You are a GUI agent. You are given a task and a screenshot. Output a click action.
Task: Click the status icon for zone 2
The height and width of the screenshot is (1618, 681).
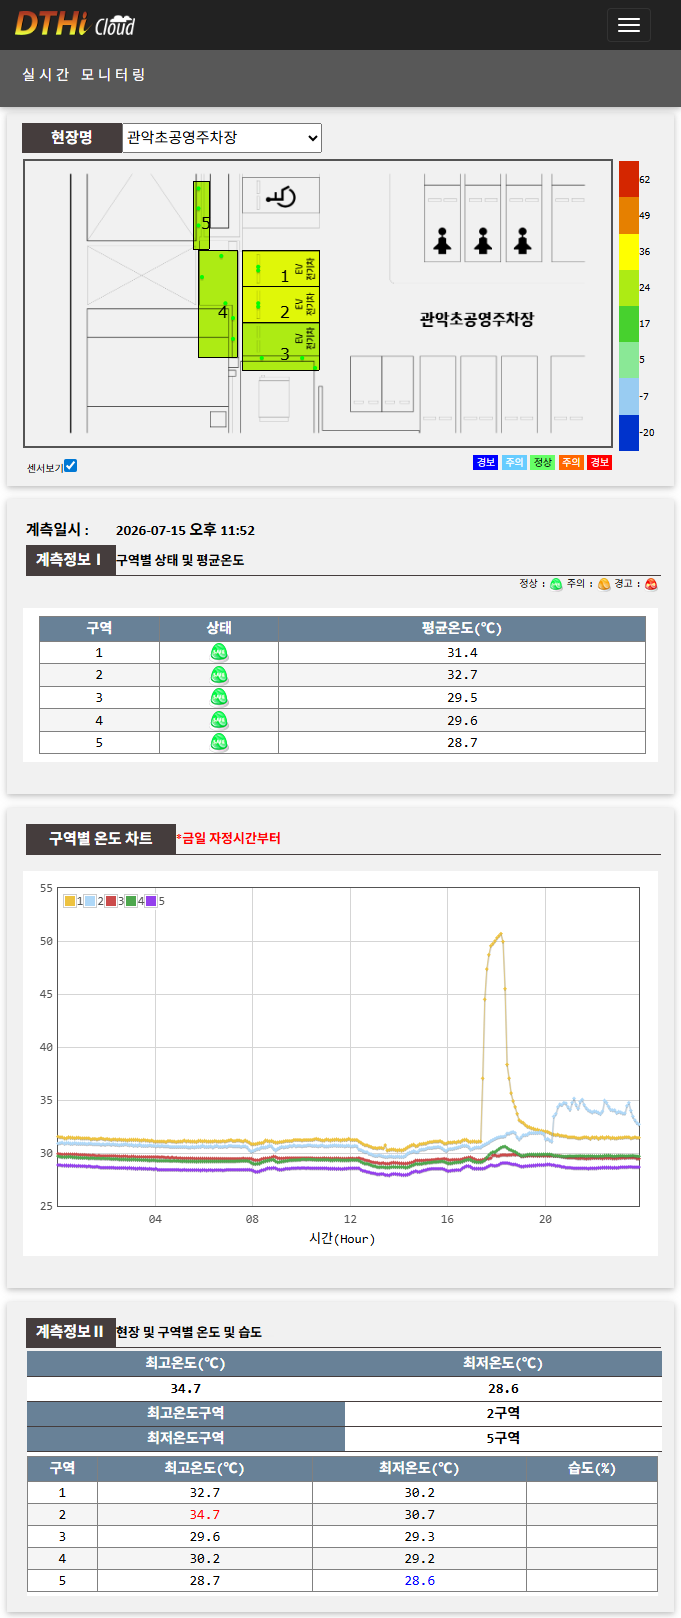[219, 675]
